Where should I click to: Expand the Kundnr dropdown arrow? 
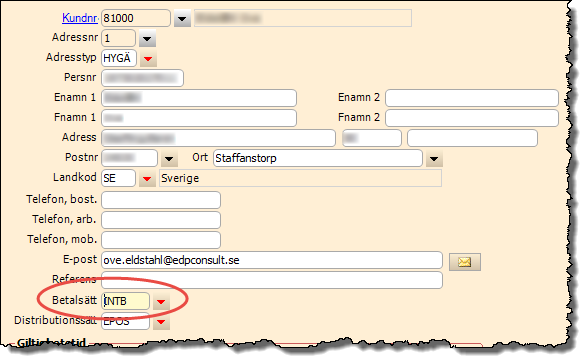182,18
